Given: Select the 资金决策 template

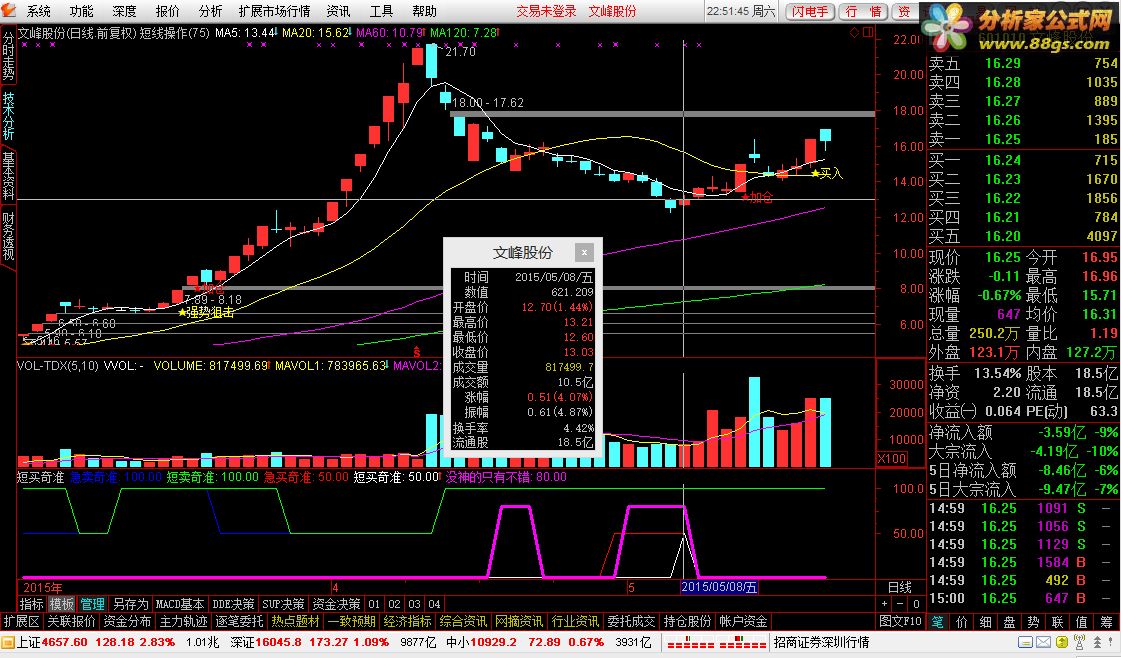Looking at the screenshot, I should pos(336,604).
